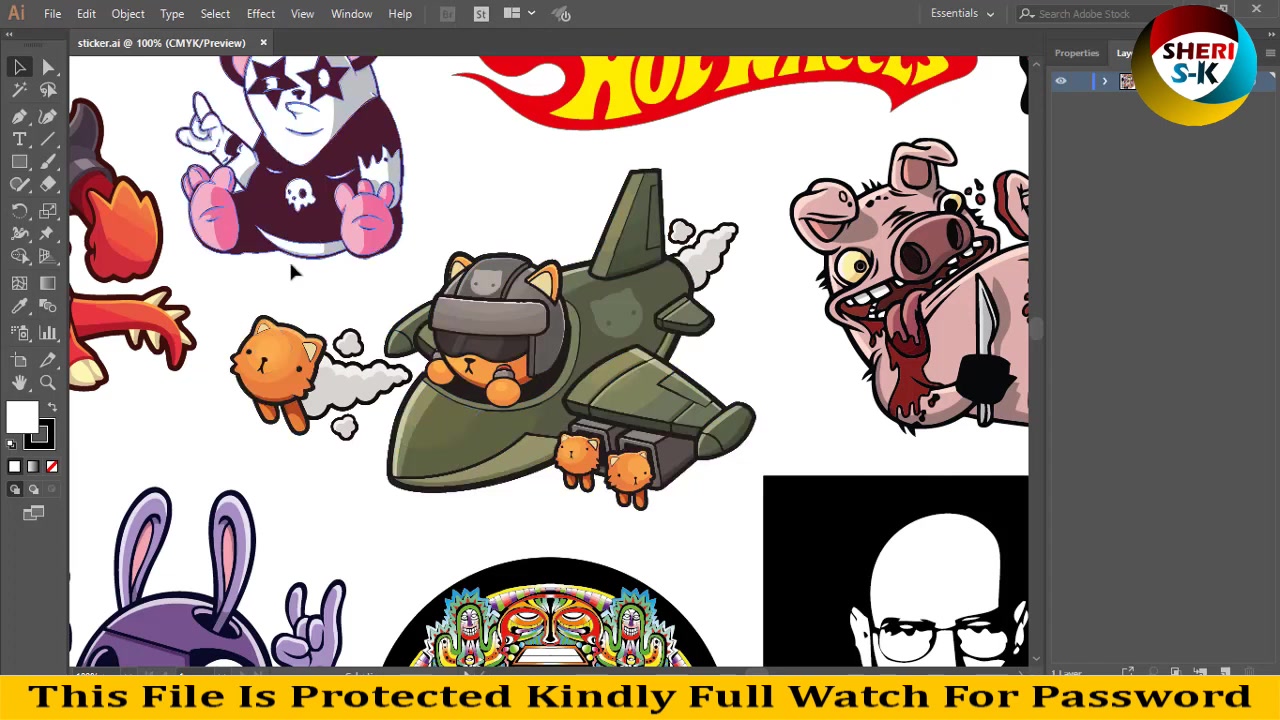This screenshot has width=1280, height=720.
Task: Click the layer thumbnail in Layers panel
Action: pyautogui.click(x=1127, y=81)
